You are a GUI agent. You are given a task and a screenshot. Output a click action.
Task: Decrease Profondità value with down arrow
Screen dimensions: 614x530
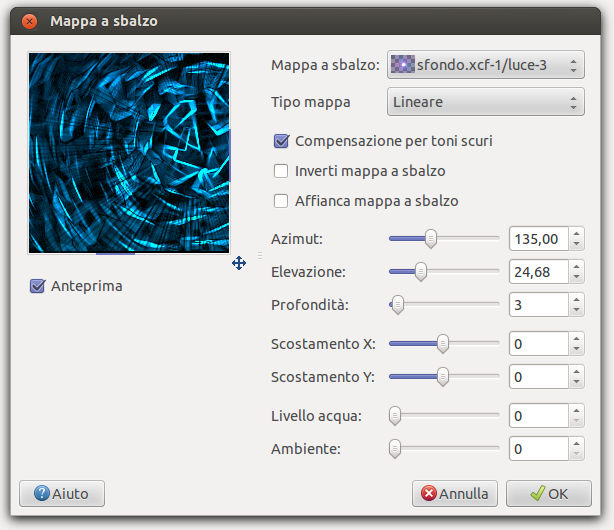click(576, 310)
